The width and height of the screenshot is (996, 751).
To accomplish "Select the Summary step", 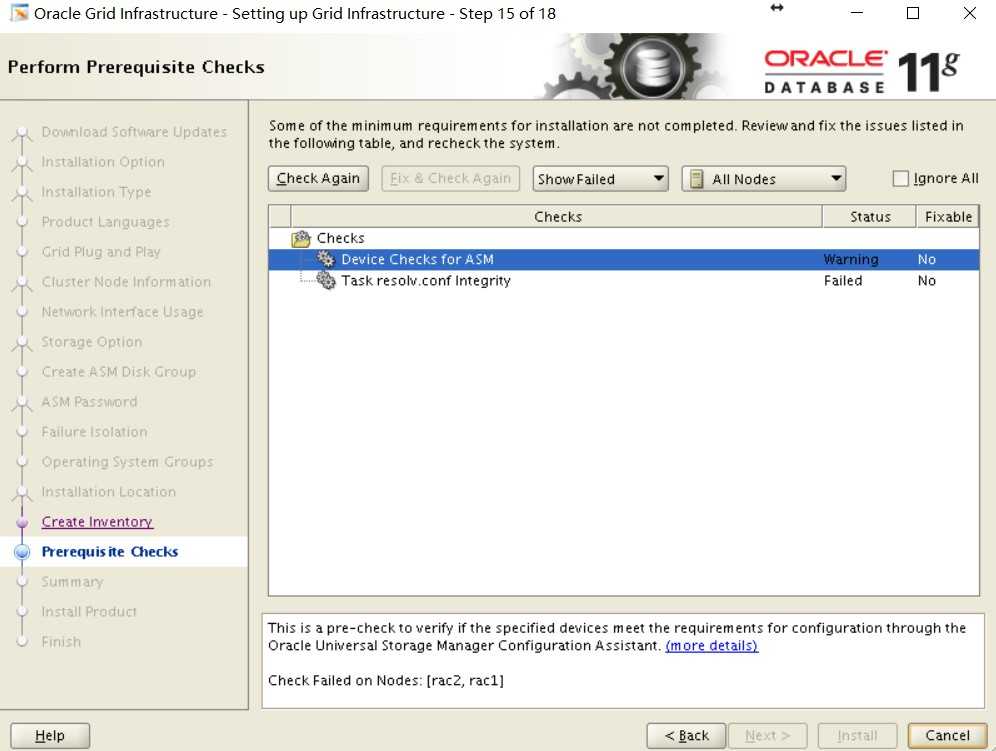I will coord(72,581).
